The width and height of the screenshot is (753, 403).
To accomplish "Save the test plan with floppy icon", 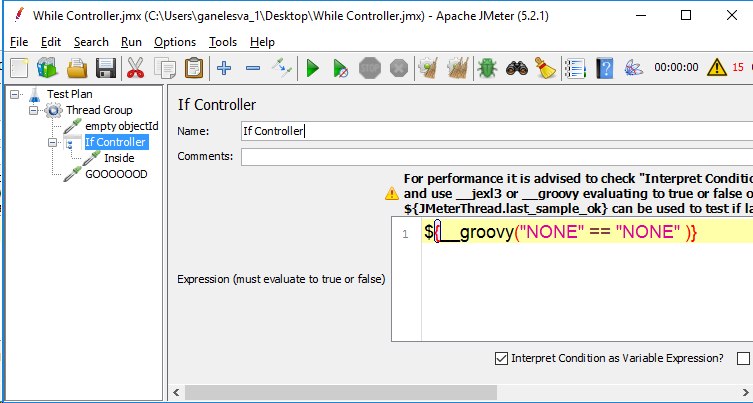I will coord(106,68).
